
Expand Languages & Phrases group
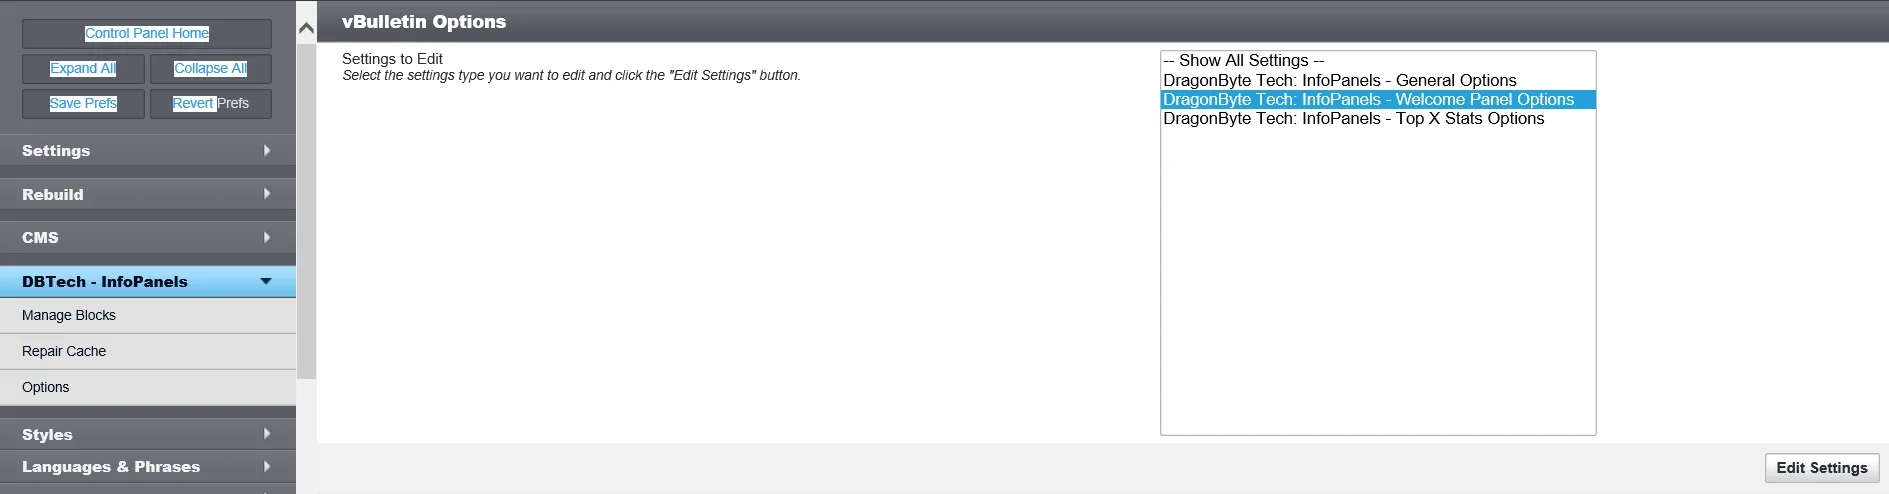(x=148, y=467)
